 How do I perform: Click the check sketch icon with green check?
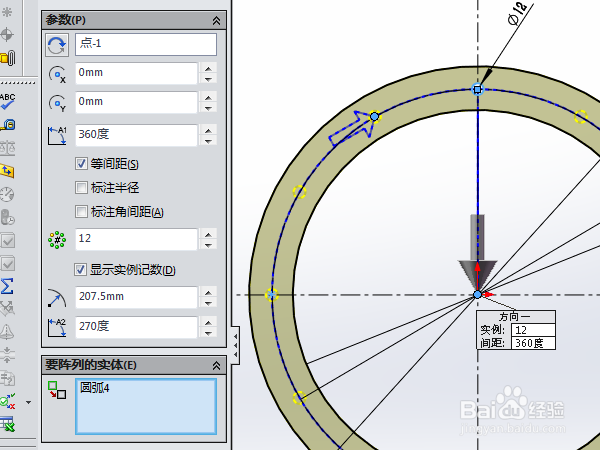coord(7,401)
